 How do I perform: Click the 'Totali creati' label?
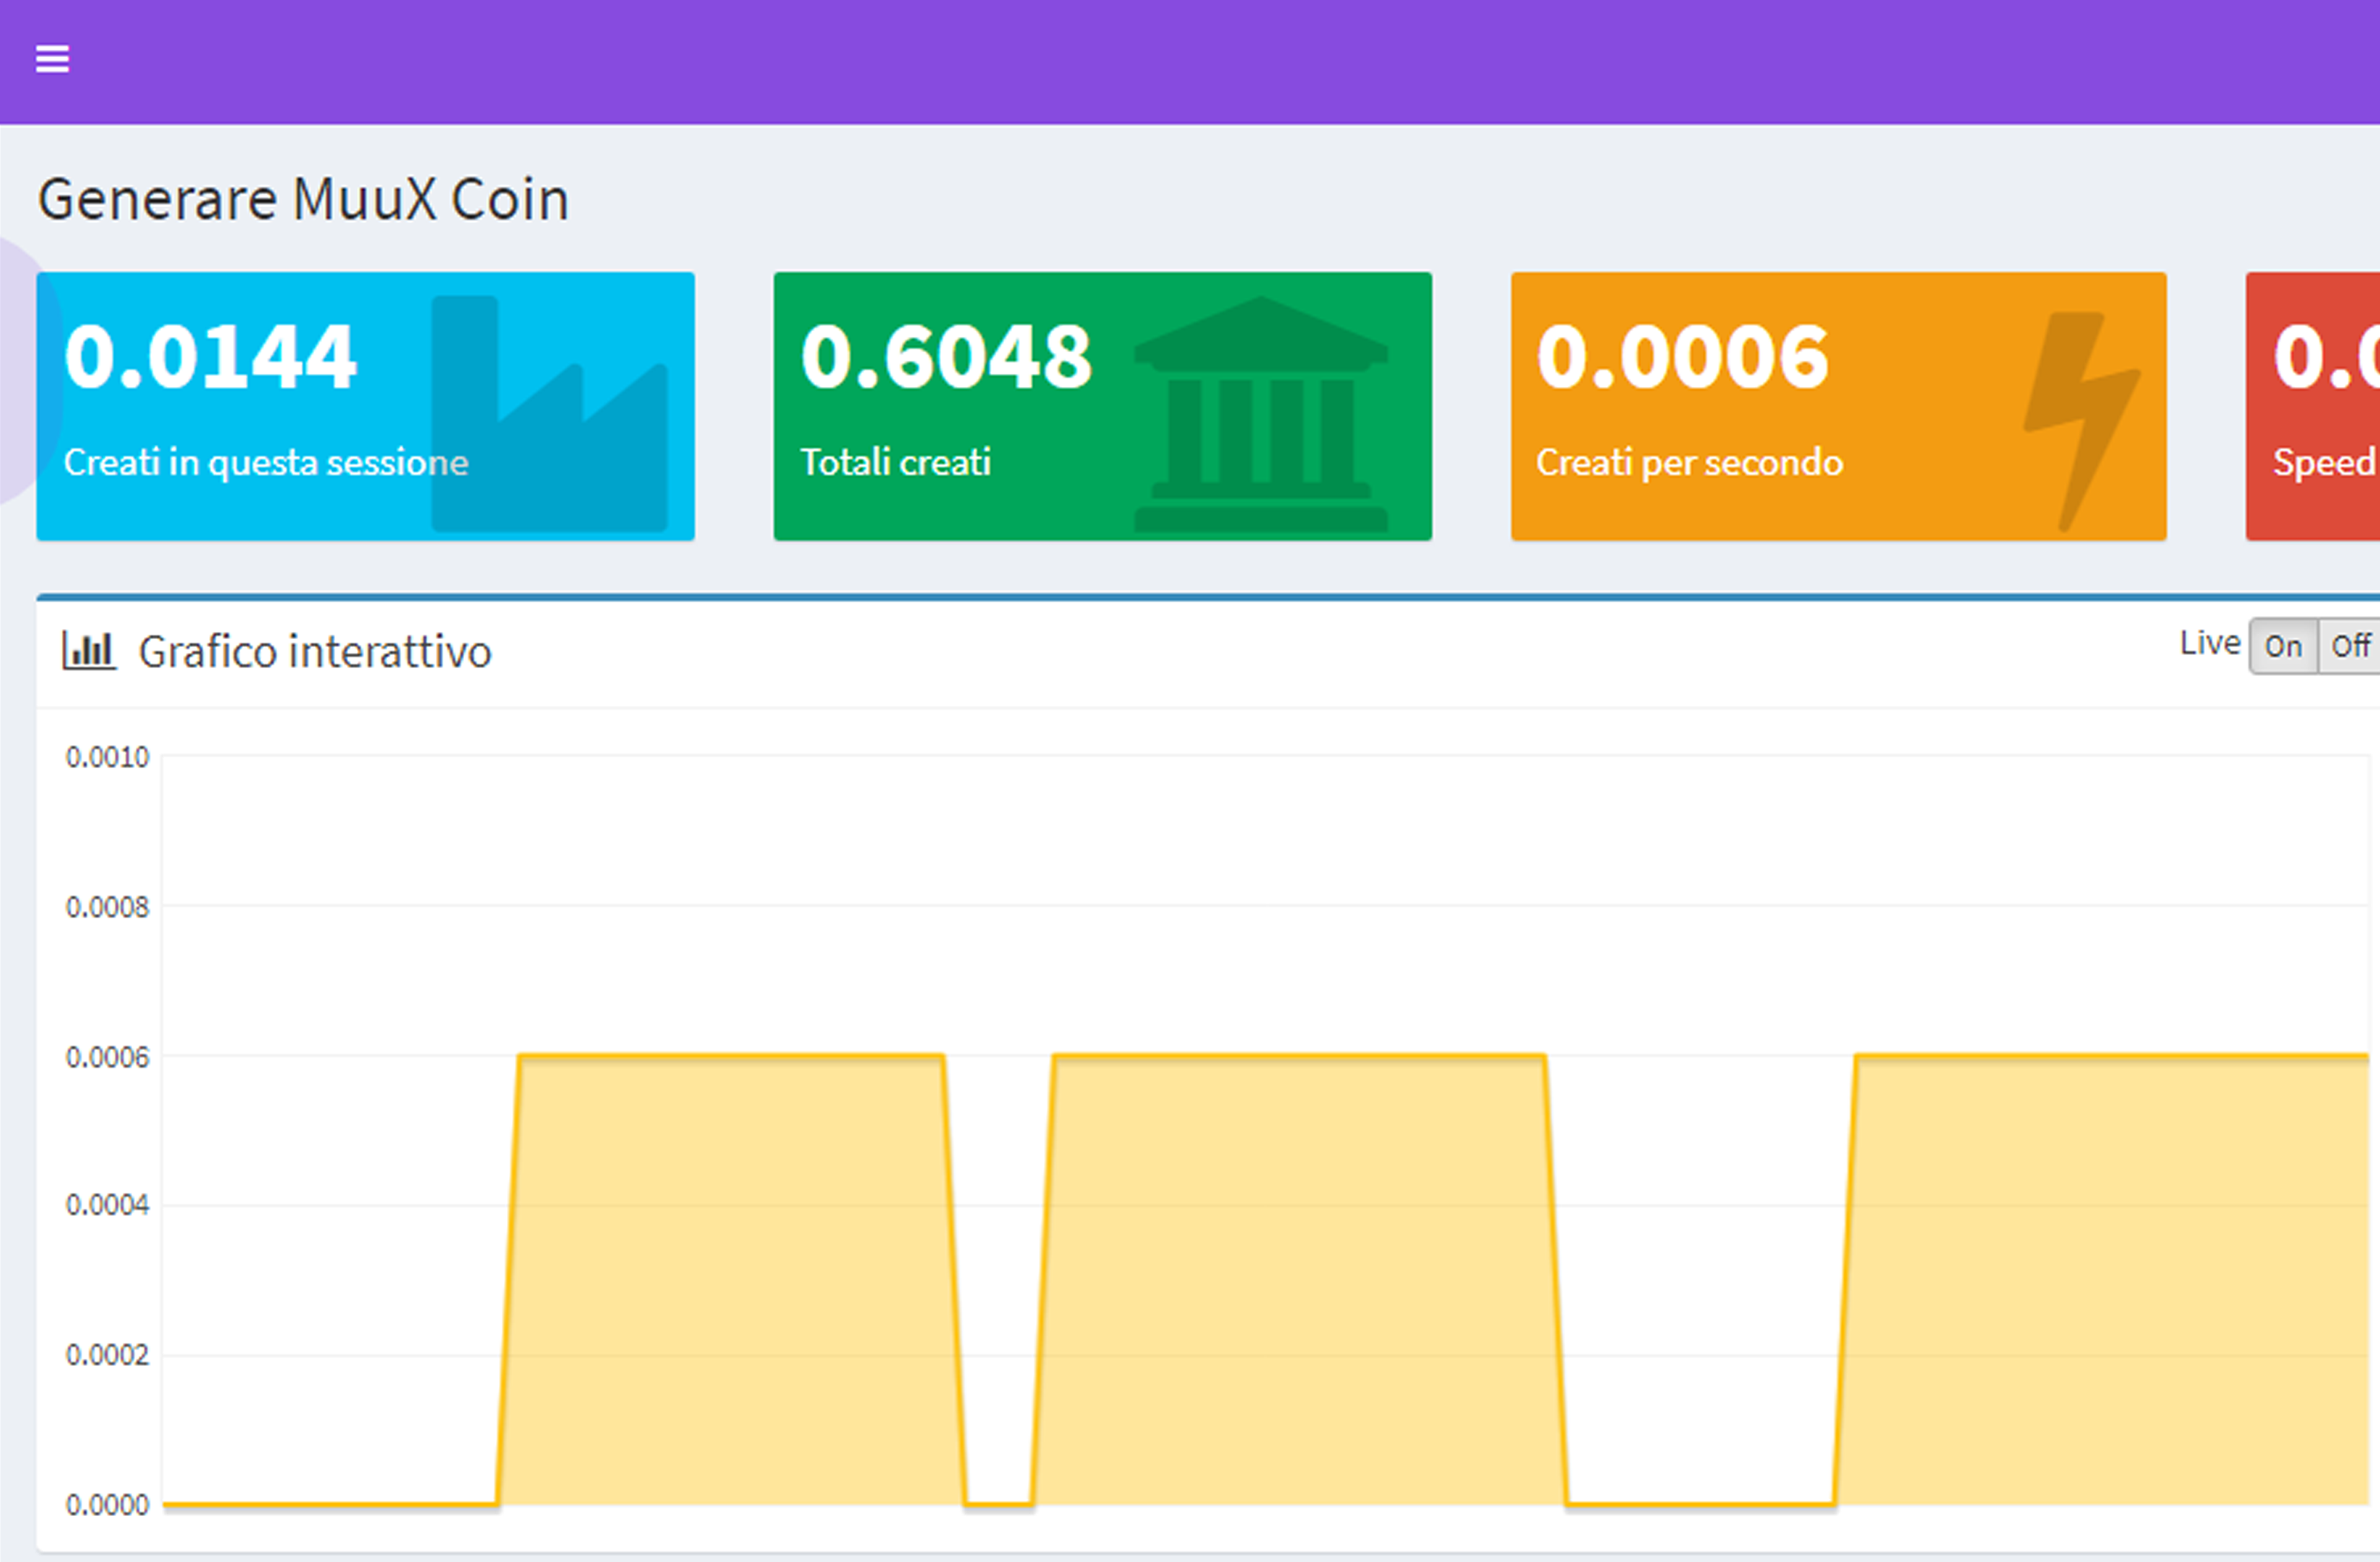tap(895, 462)
